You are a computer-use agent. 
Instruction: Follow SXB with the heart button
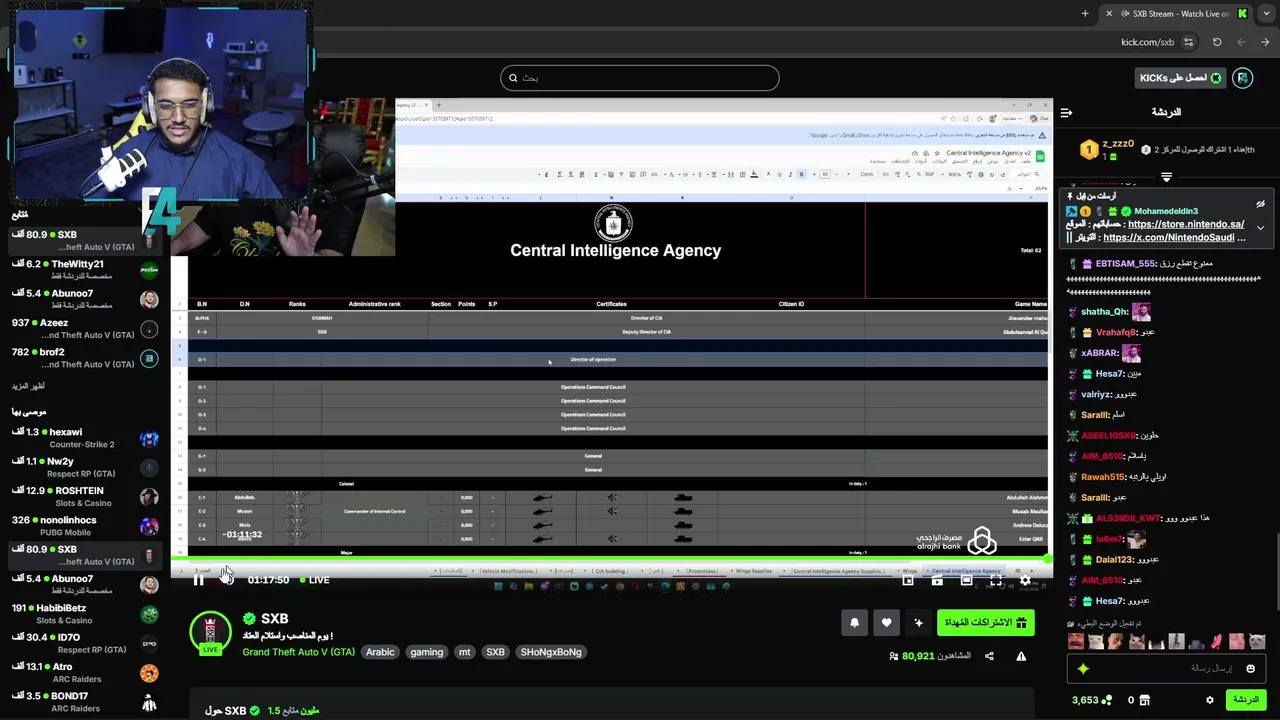click(x=886, y=623)
